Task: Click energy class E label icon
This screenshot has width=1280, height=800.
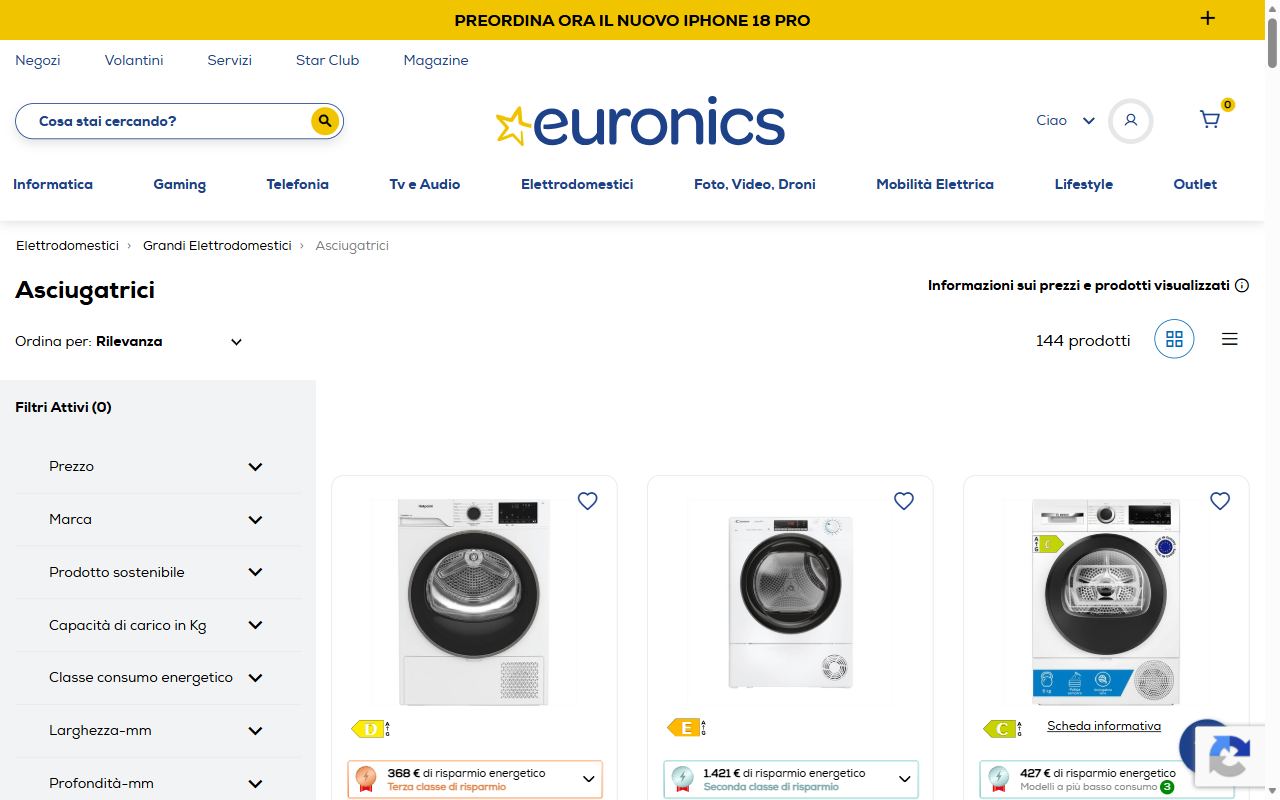Action: (x=687, y=728)
